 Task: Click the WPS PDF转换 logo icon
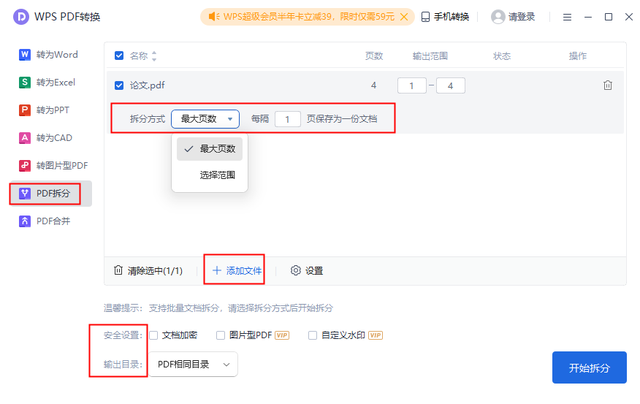click(x=21, y=17)
